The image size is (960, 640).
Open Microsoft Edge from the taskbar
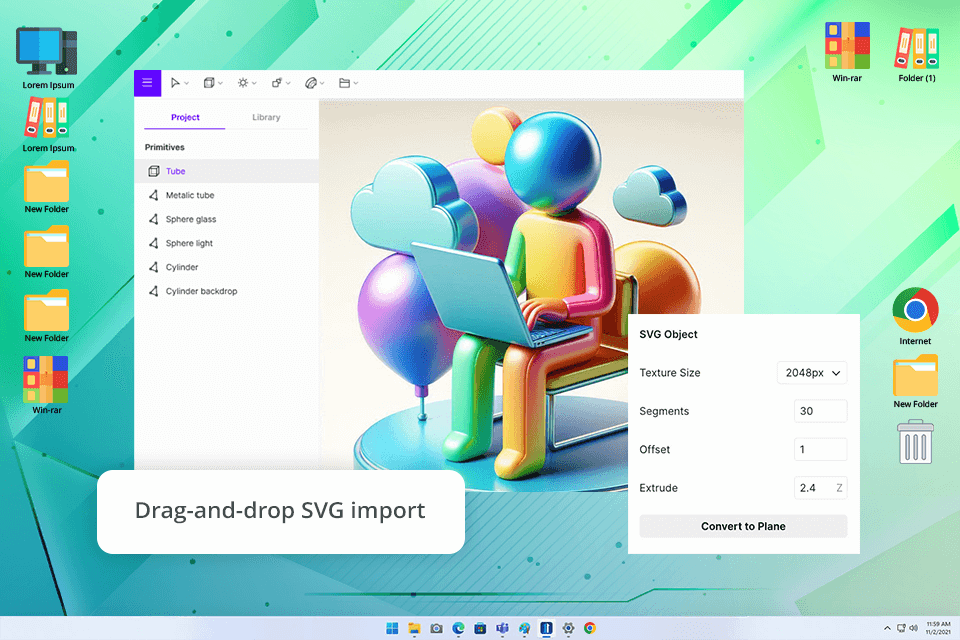459,628
